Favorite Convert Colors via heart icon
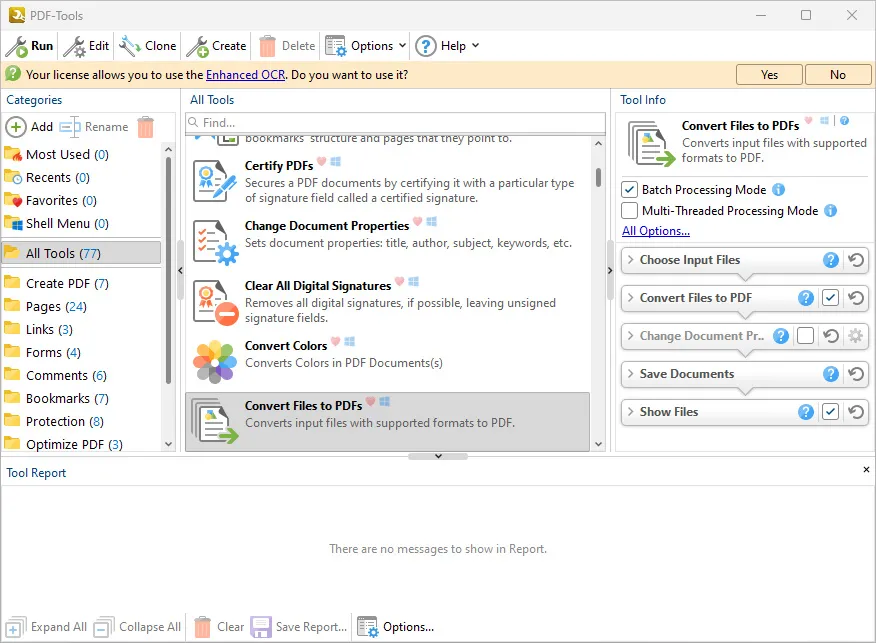This screenshot has height=643, width=876. 335,341
